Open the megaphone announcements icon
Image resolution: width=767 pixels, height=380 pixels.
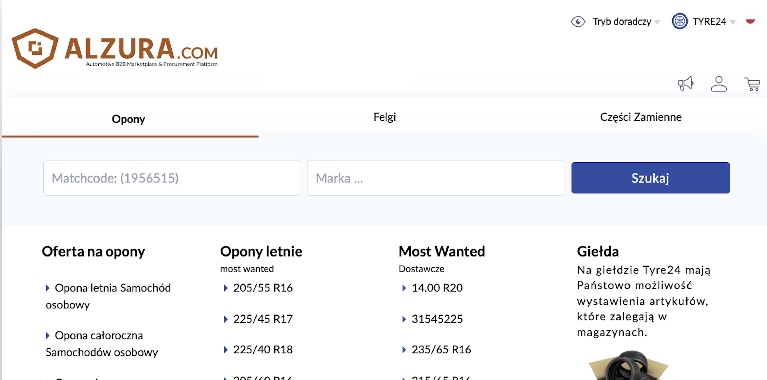point(686,84)
